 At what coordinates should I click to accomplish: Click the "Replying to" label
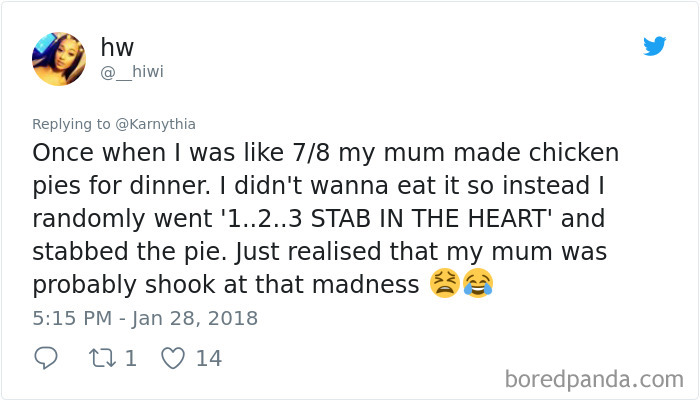click(71, 124)
